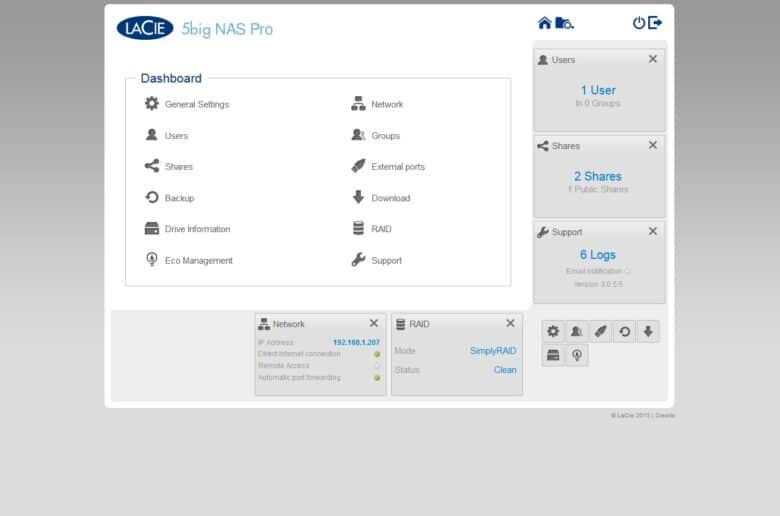Close the Network widget
This screenshot has height=516, width=780.
[374, 323]
